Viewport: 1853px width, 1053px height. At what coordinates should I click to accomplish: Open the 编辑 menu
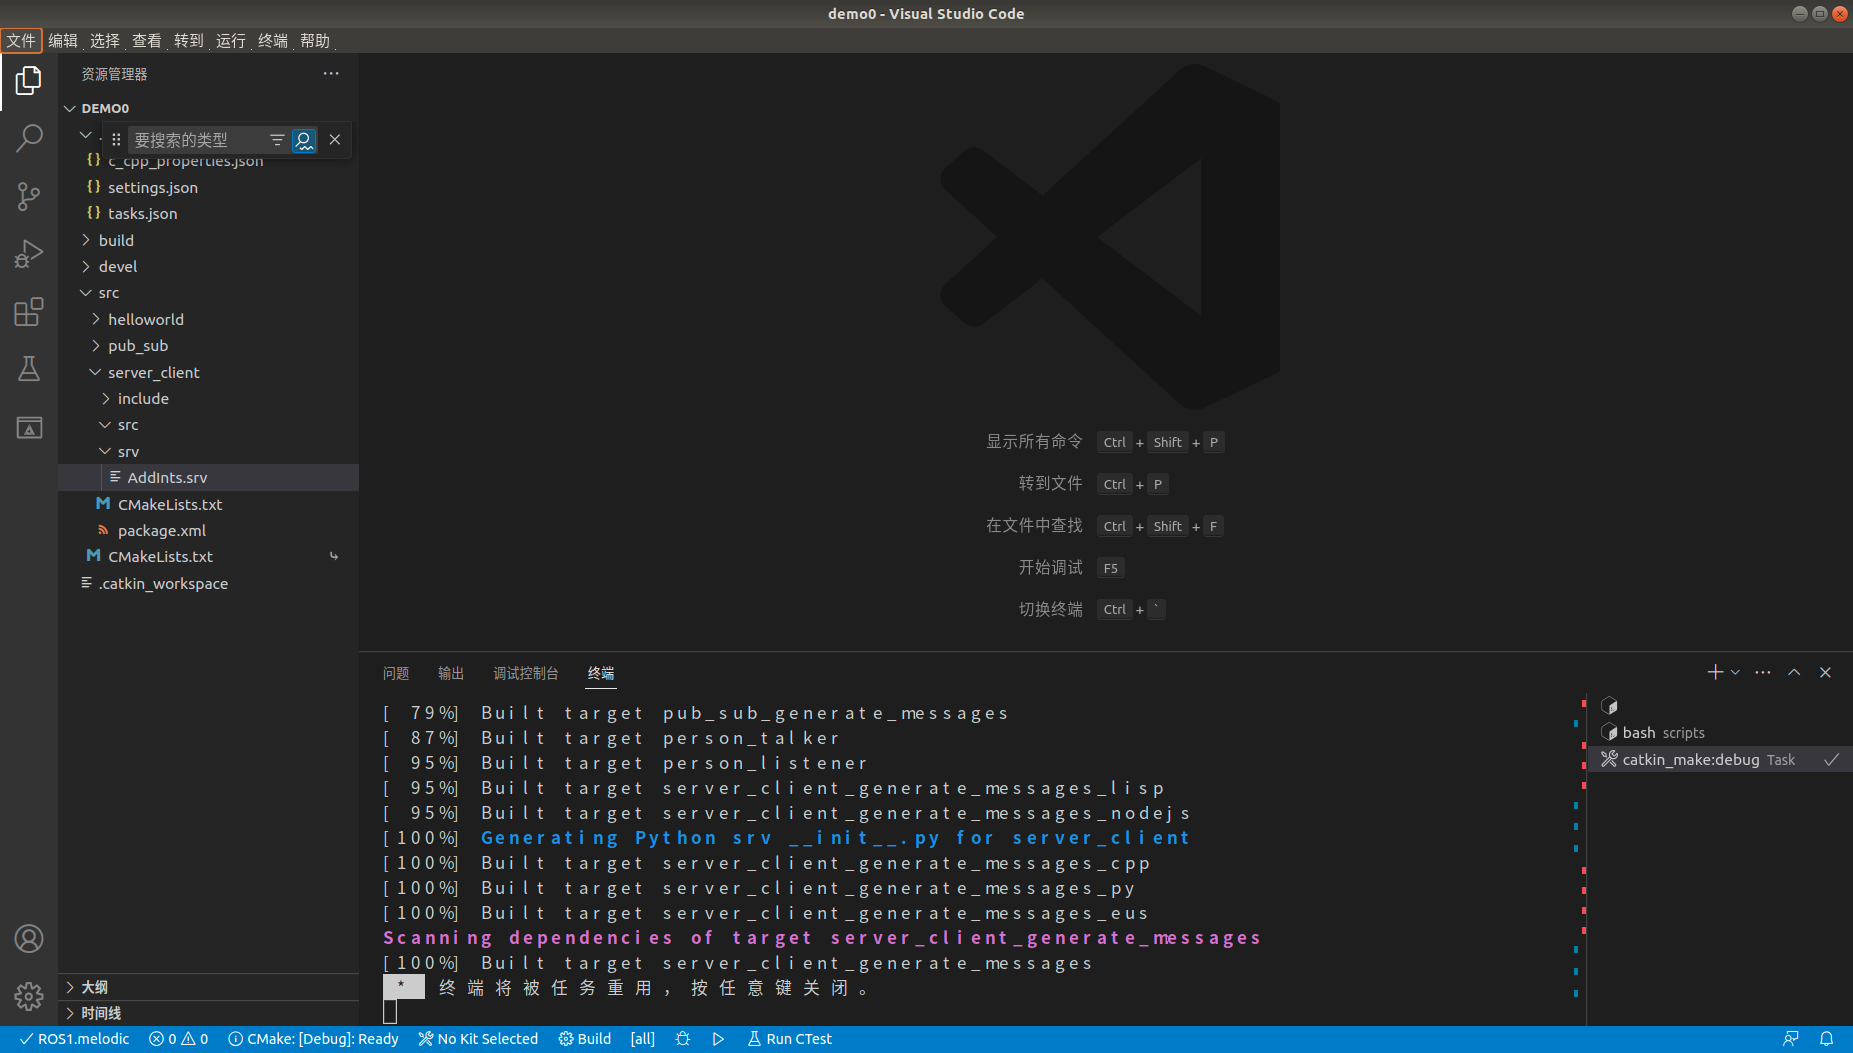tap(63, 40)
